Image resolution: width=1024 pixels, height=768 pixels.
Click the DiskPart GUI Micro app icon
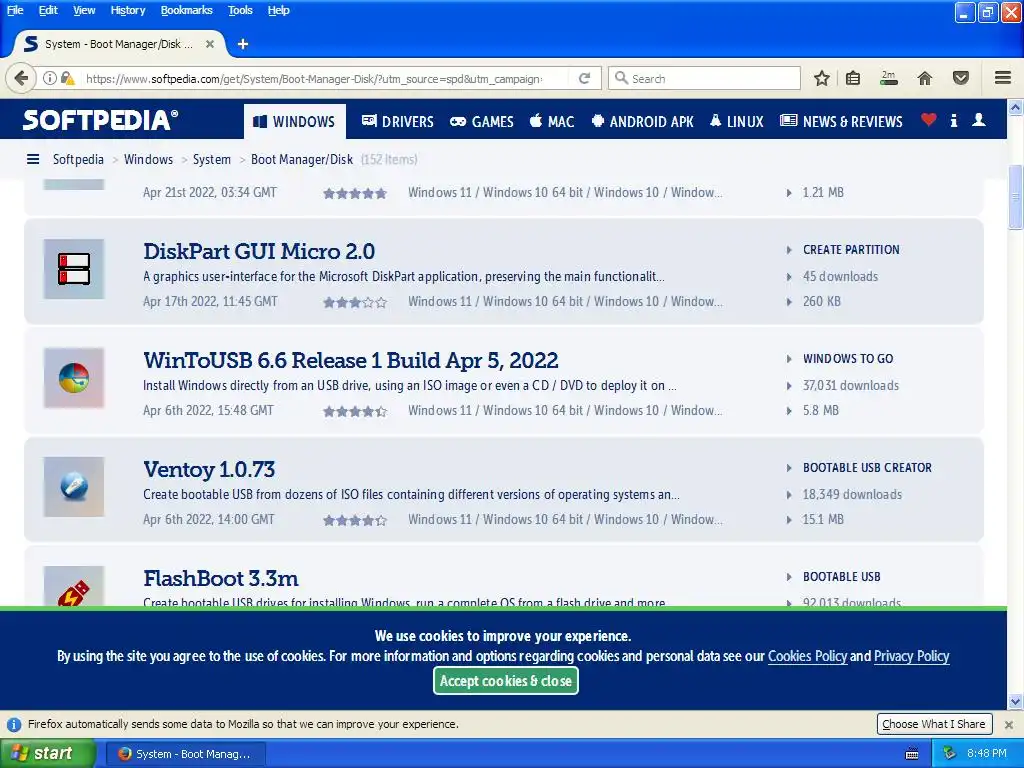pos(74,269)
